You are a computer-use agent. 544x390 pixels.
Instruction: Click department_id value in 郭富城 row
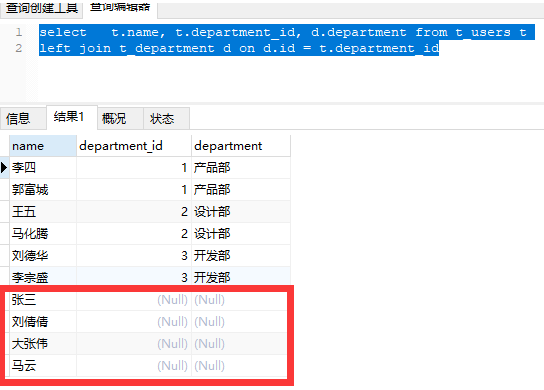[x=134, y=190]
